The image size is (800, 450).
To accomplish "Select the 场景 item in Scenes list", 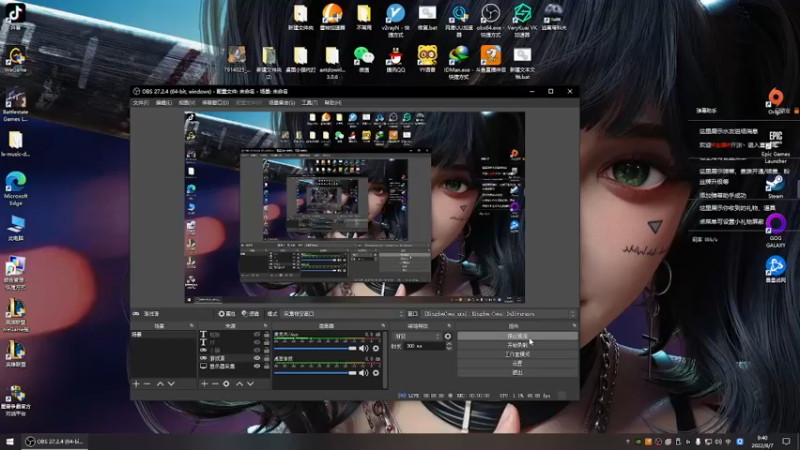I will pos(163,335).
